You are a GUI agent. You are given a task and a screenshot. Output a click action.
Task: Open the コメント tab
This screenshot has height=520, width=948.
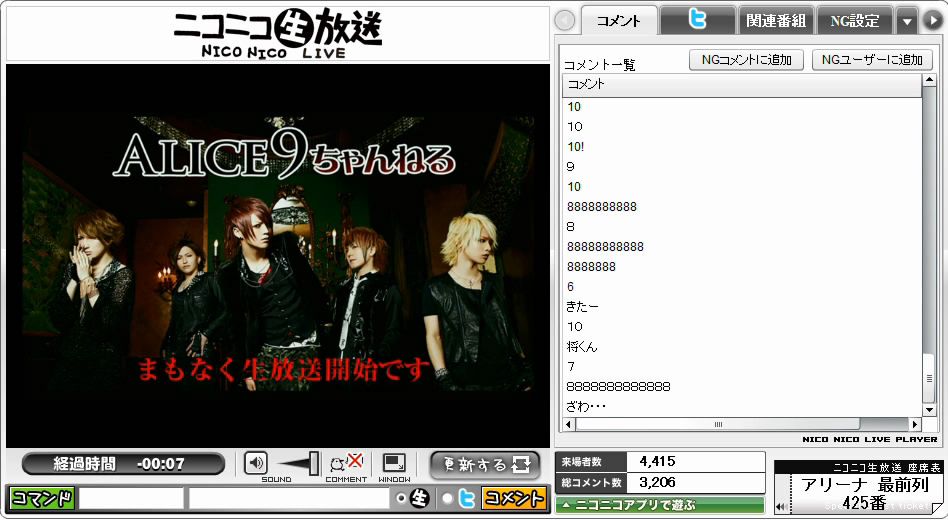[x=618, y=21]
